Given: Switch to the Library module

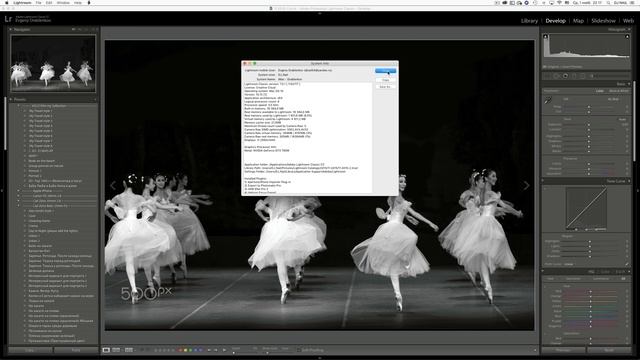Looking at the screenshot, I should (529, 20).
